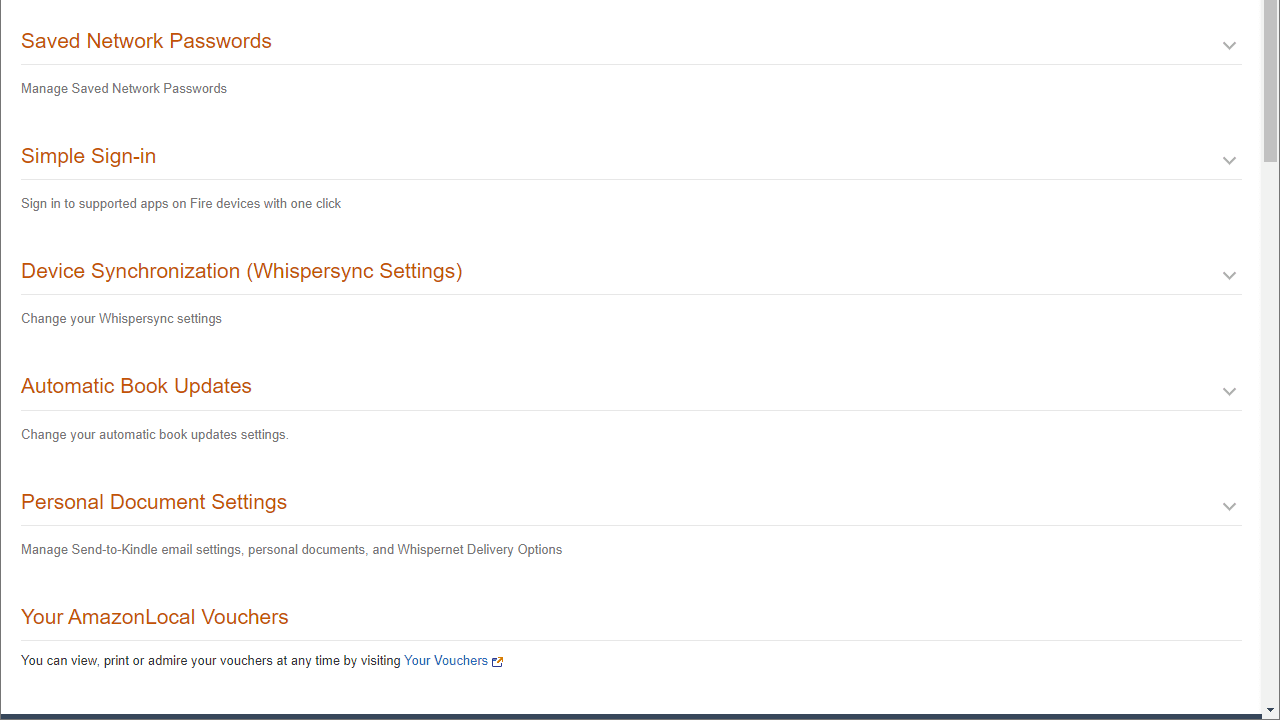Click the empty scrollbar track below the thumb
The width and height of the screenshot is (1280, 720).
(x=1270, y=450)
